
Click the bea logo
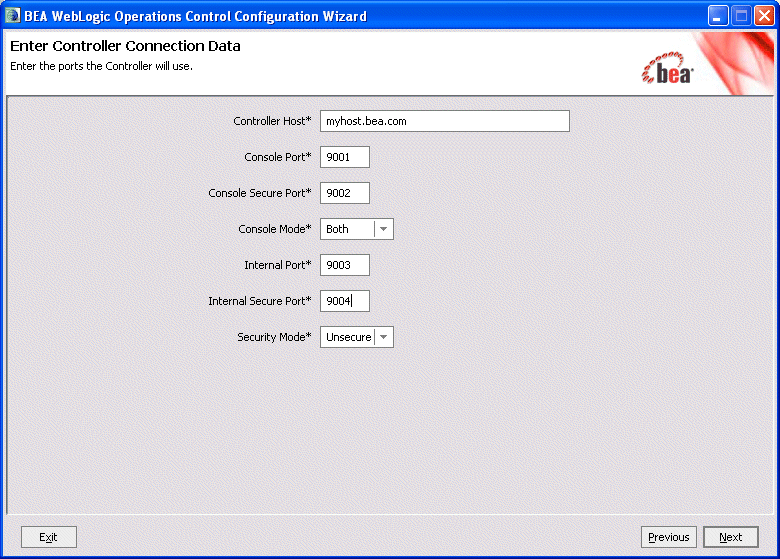click(668, 69)
